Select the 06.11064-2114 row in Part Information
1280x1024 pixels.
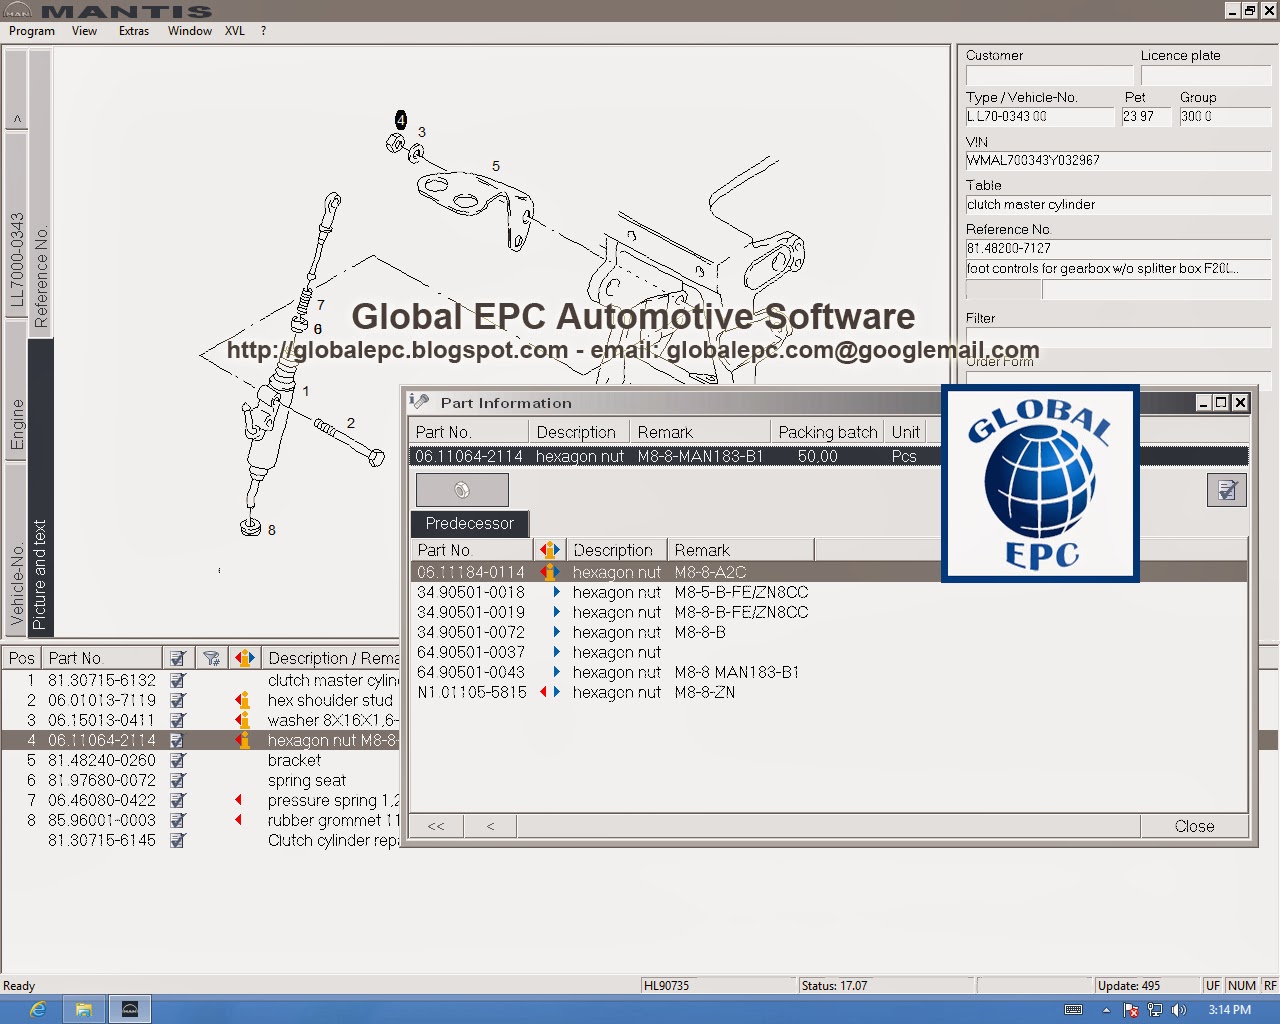(828, 456)
